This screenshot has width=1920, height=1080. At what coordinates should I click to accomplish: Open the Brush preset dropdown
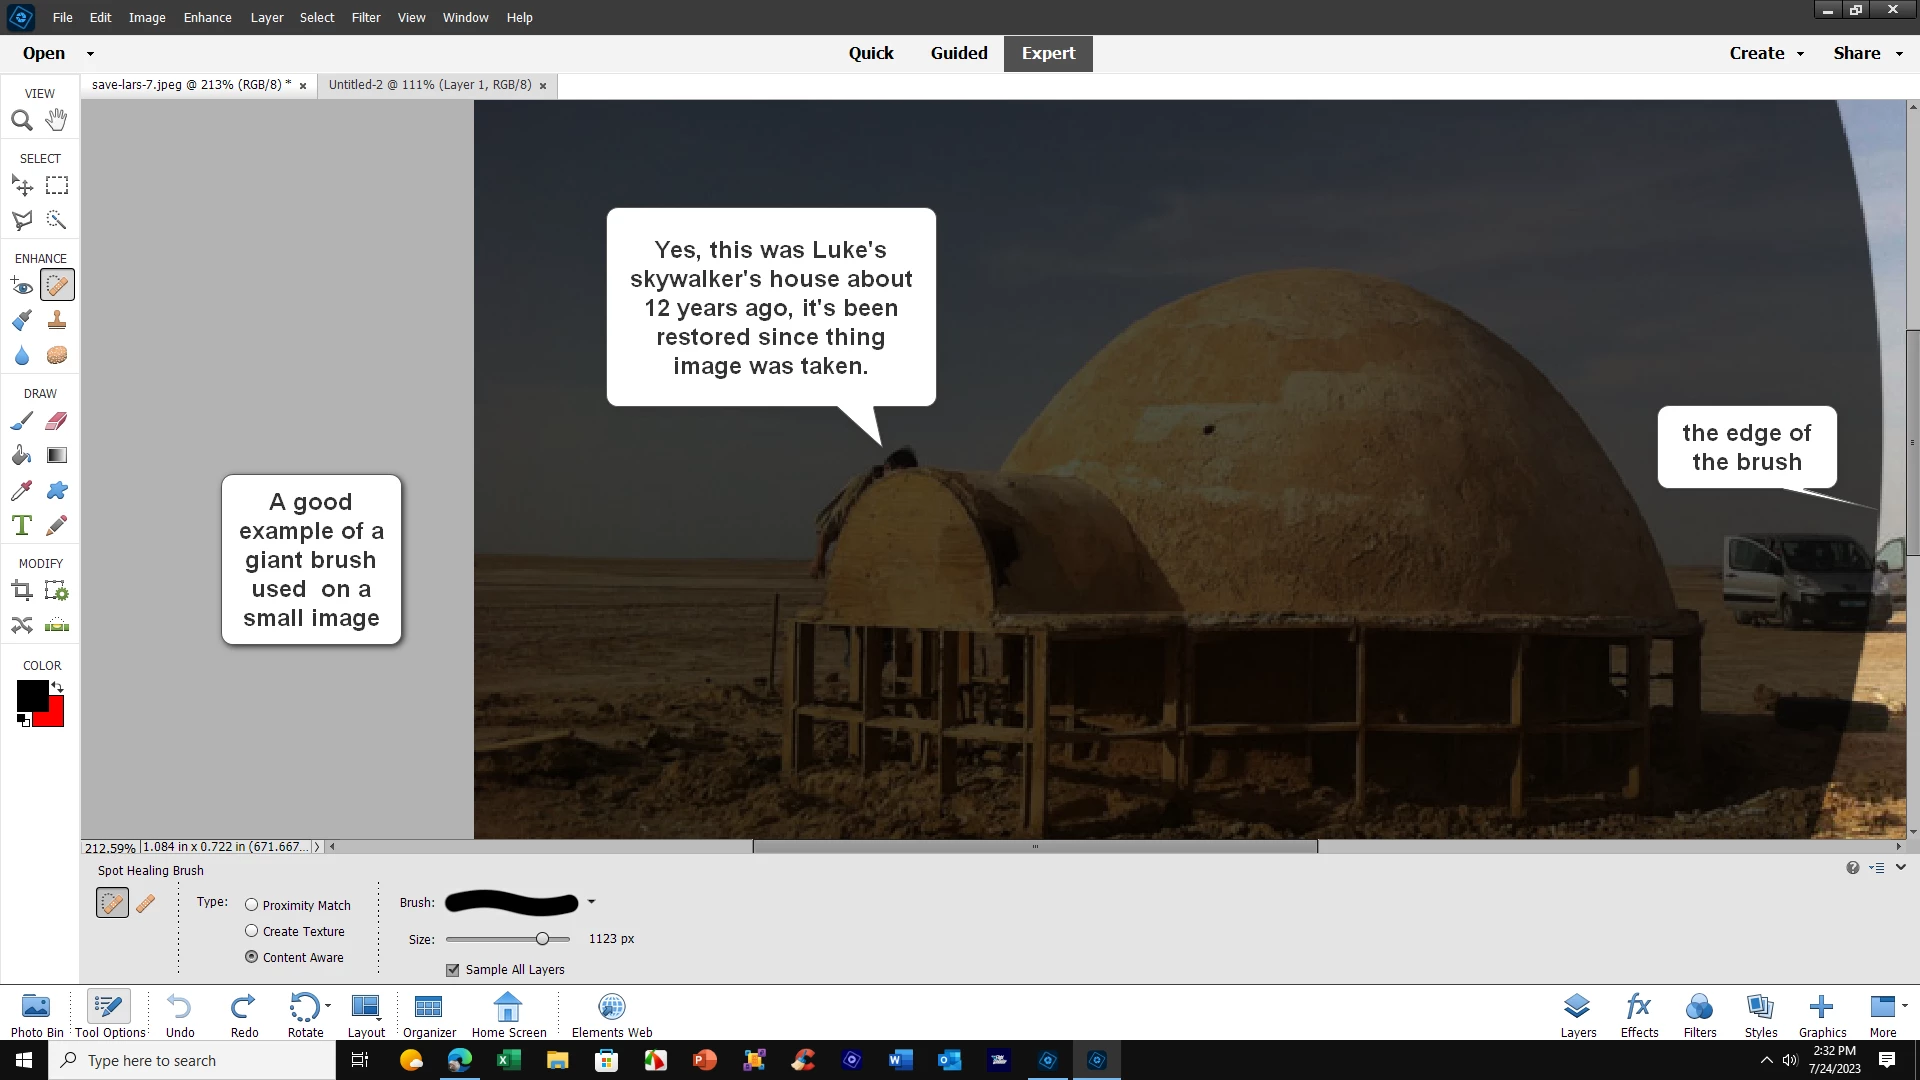click(591, 902)
